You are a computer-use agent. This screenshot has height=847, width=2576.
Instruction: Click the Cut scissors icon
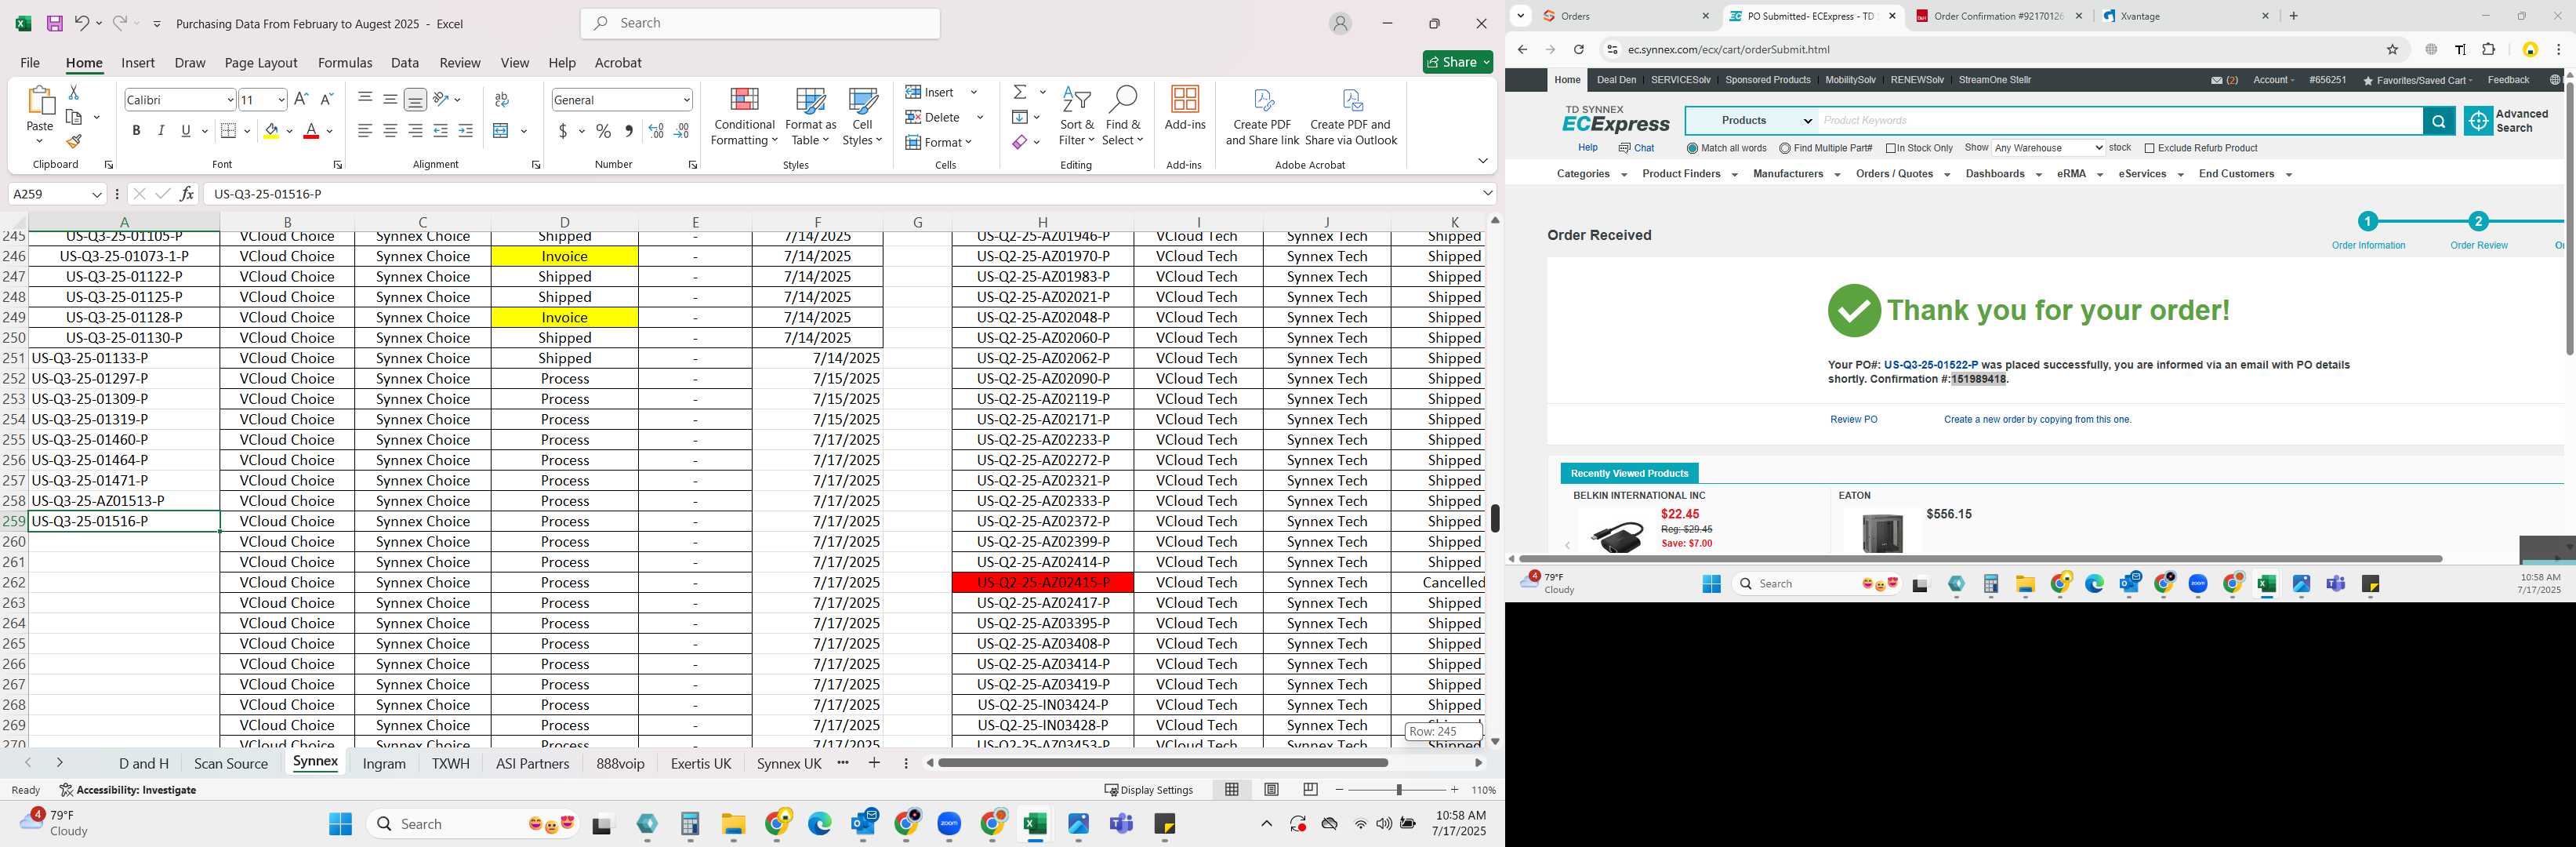pos(73,92)
